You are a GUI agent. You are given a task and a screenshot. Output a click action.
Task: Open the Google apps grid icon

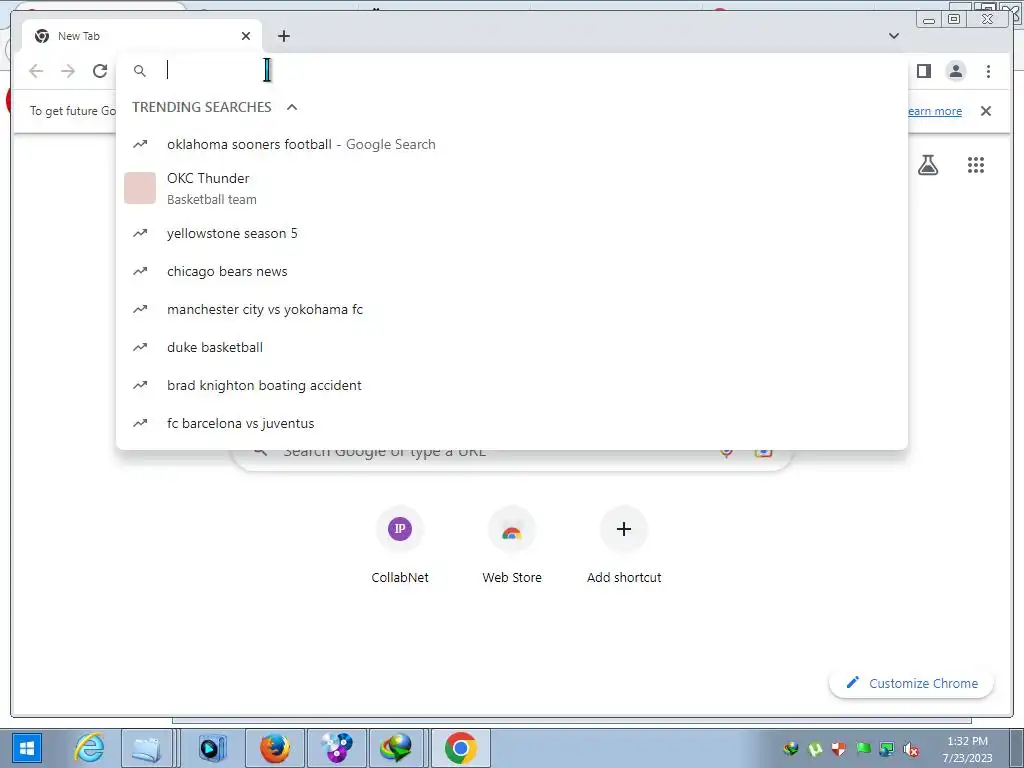(976, 165)
